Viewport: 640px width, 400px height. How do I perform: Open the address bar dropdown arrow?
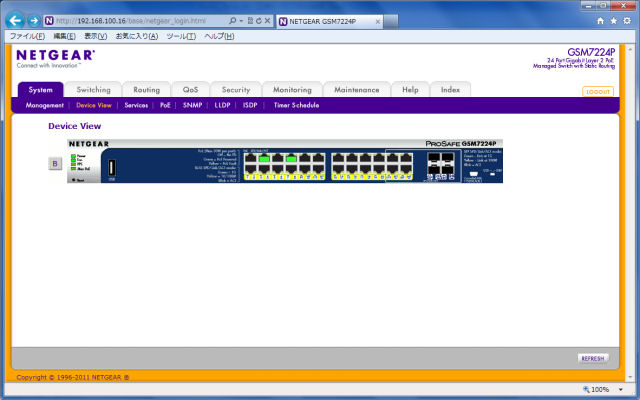(x=241, y=20)
